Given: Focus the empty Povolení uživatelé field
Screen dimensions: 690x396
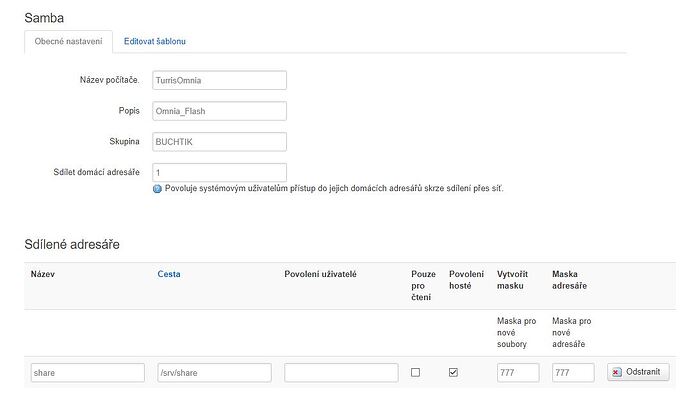Looking at the screenshot, I should (341, 373).
